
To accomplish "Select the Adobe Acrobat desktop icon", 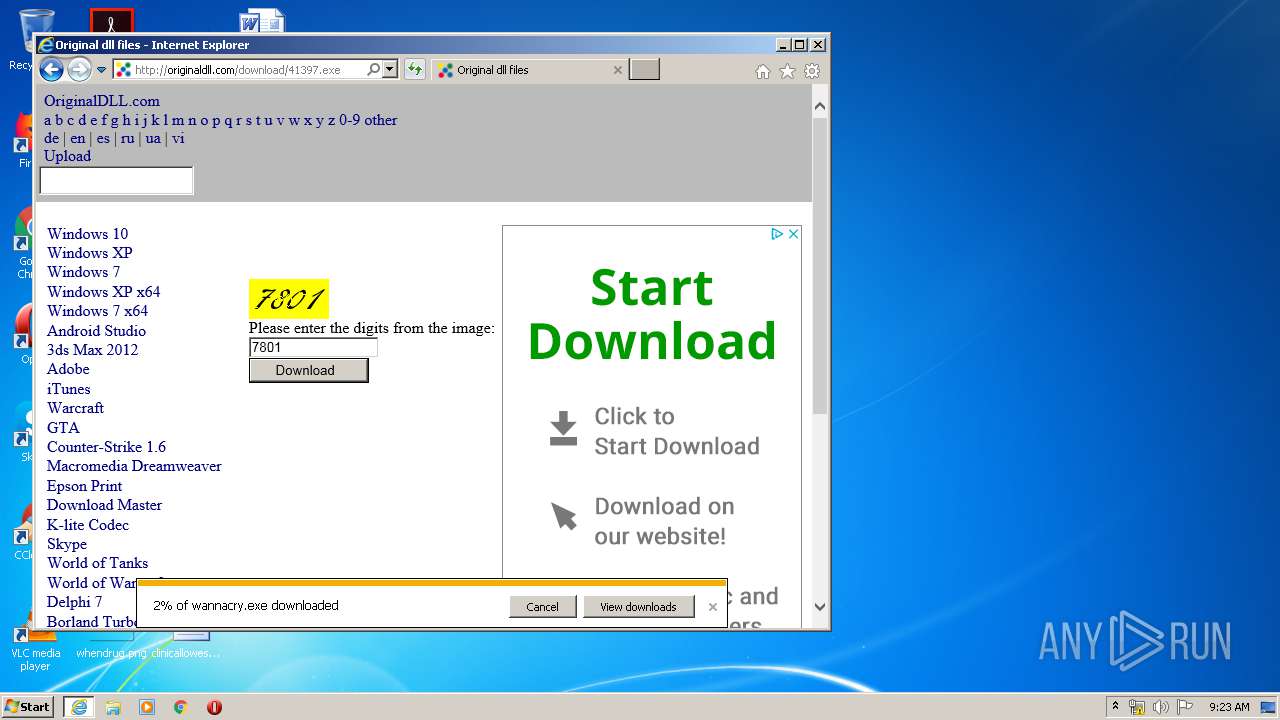I will pyautogui.click(x=111, y=21).
